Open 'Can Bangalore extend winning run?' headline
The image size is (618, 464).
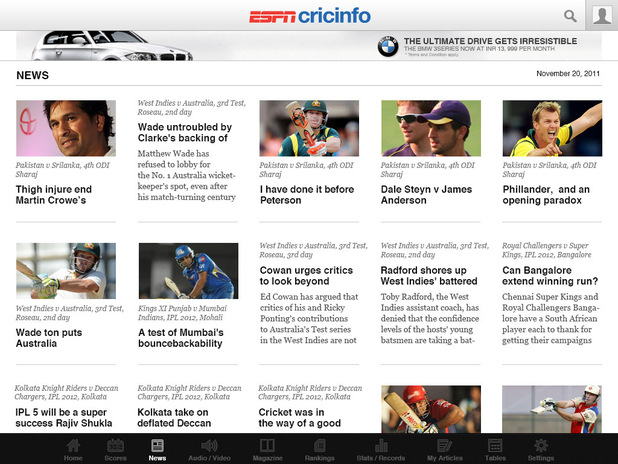(x=550, y=276)
